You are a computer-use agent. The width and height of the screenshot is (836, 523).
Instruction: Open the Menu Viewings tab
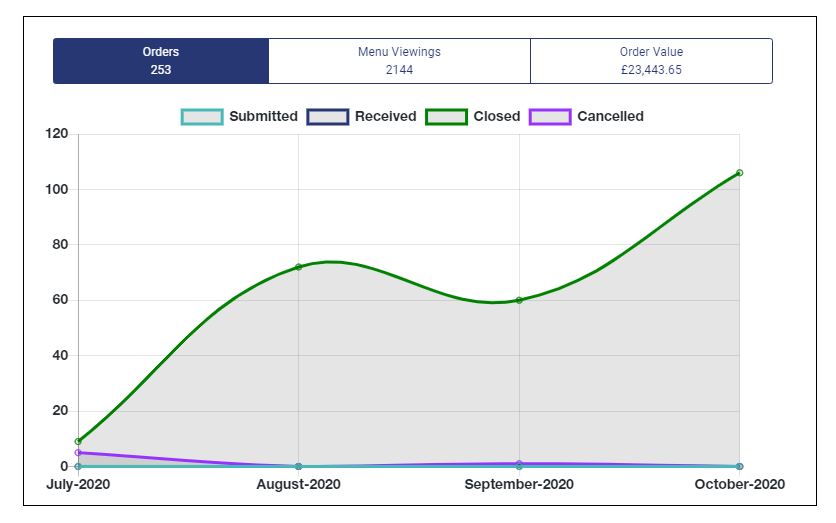pos(399,61)
